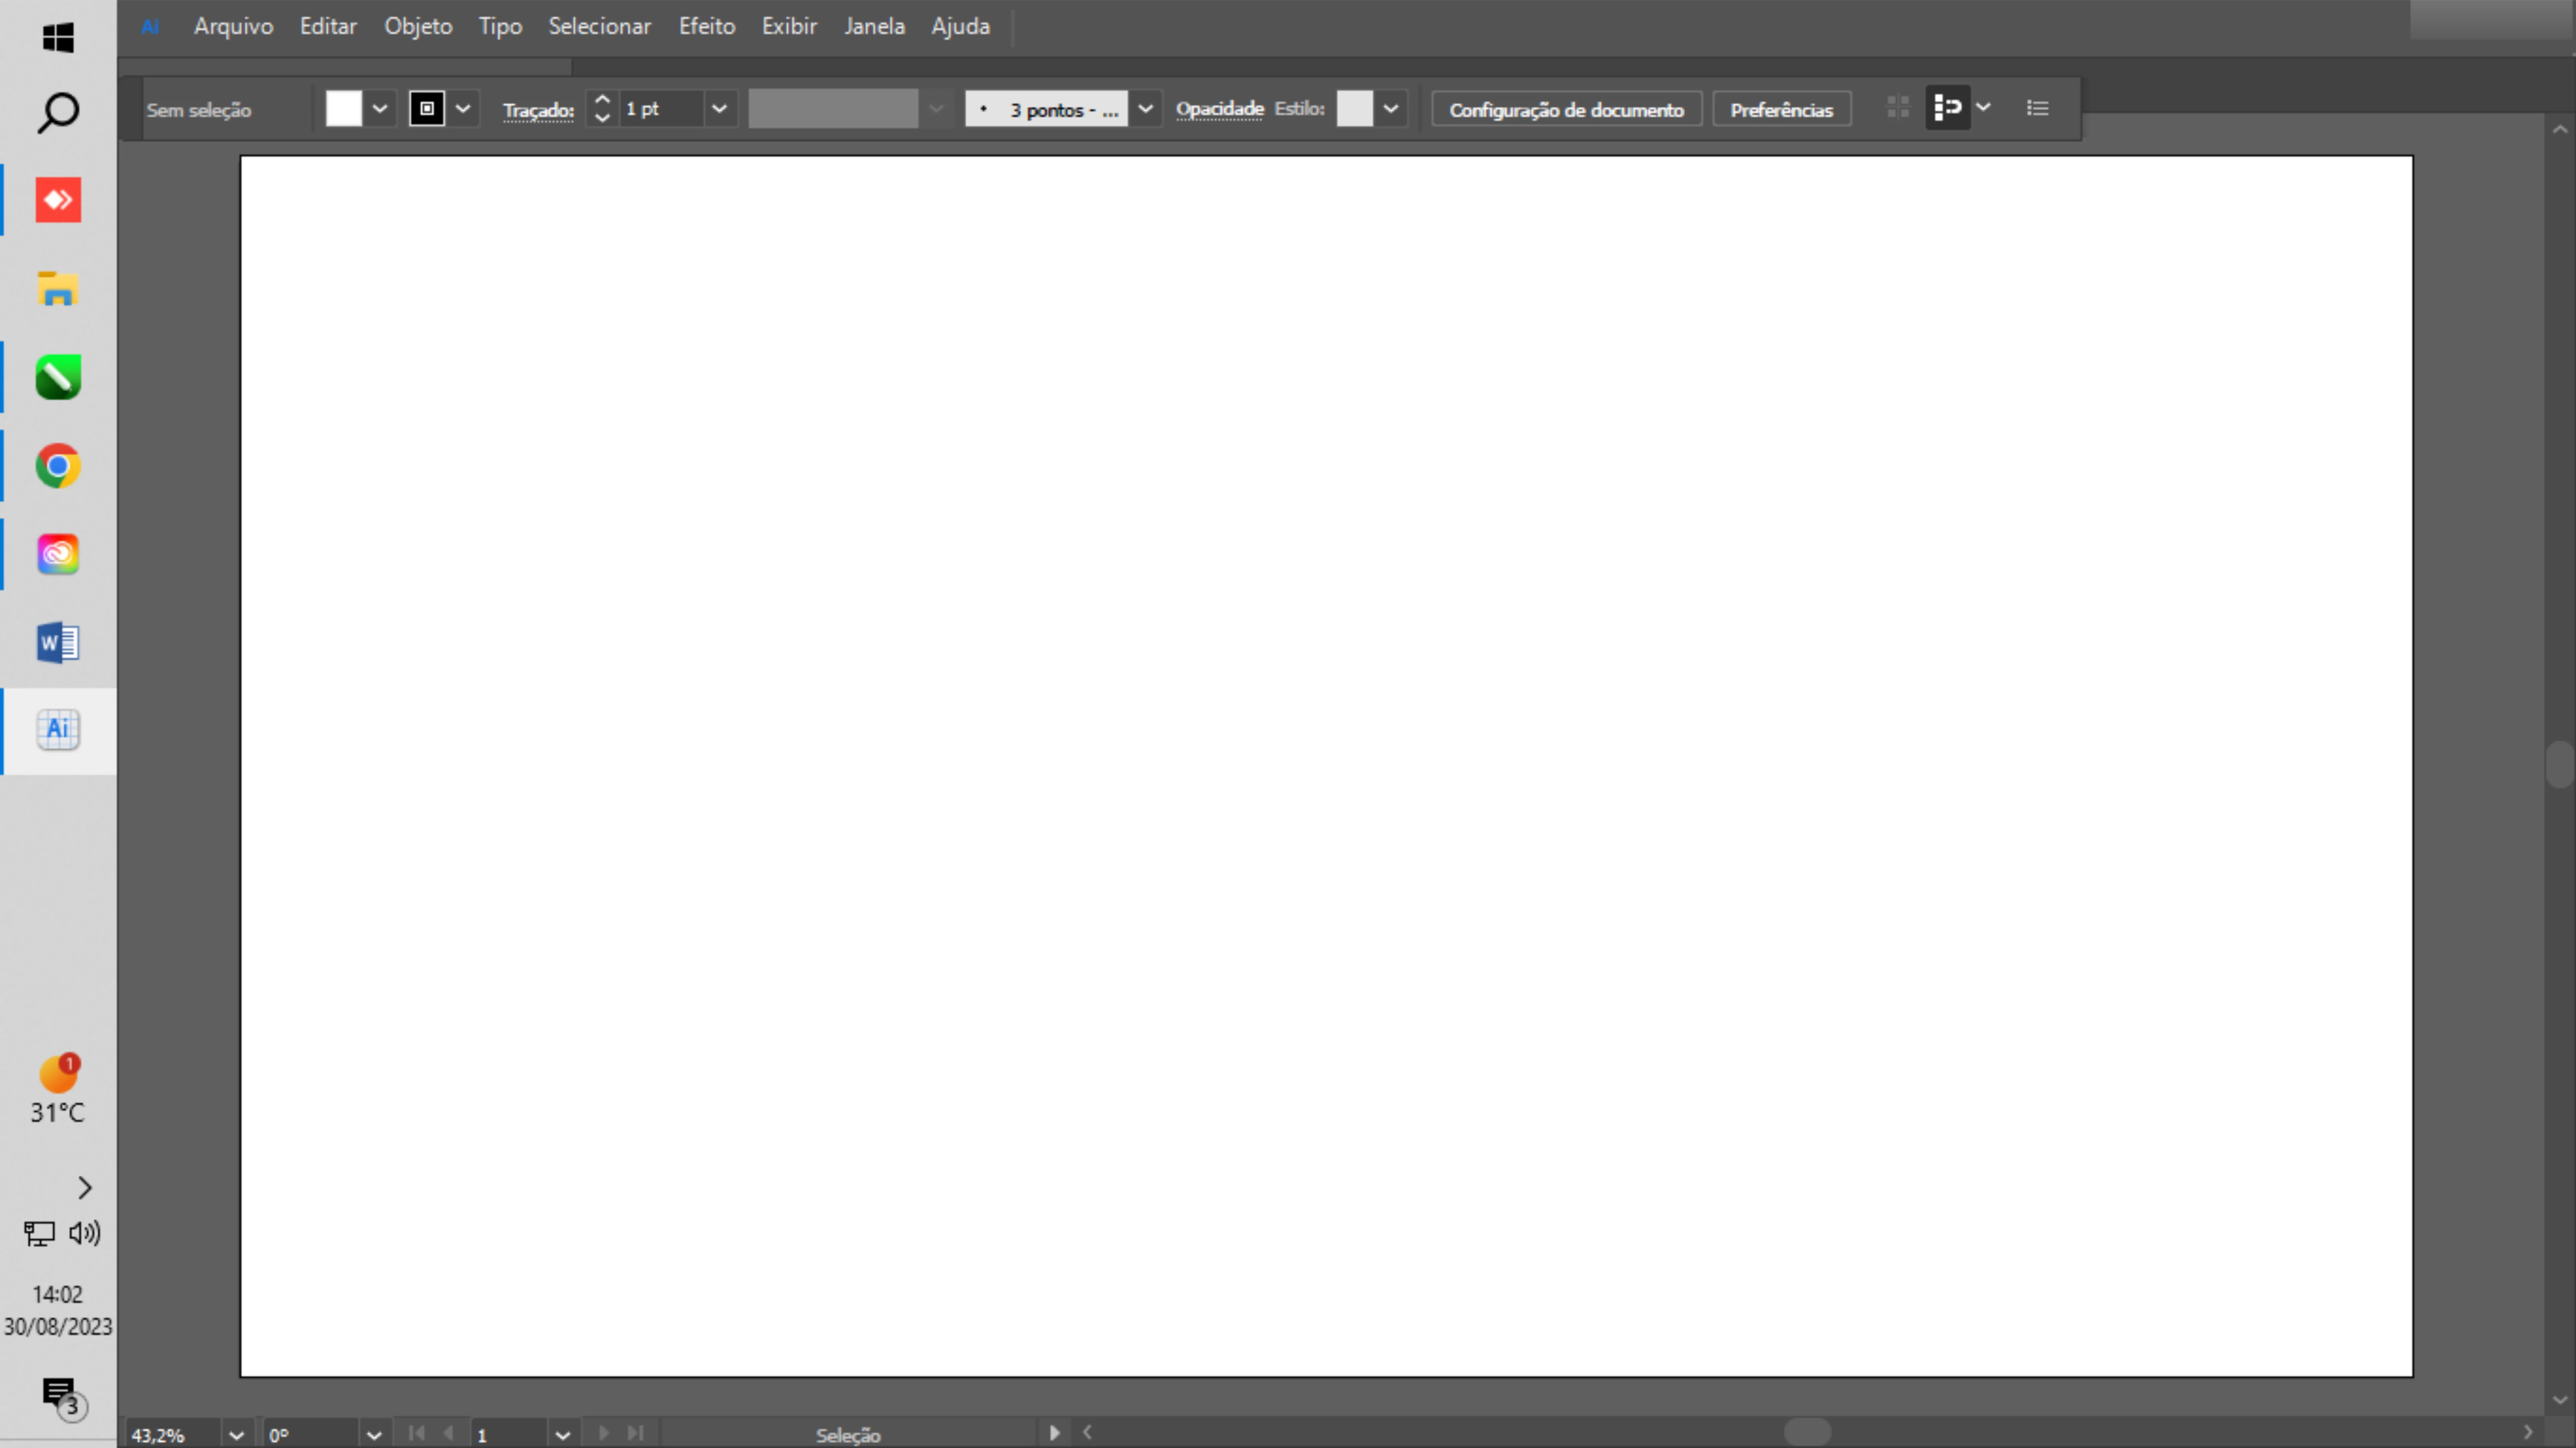Increase stroke weight with the up stepper

[x=602, y=99]
